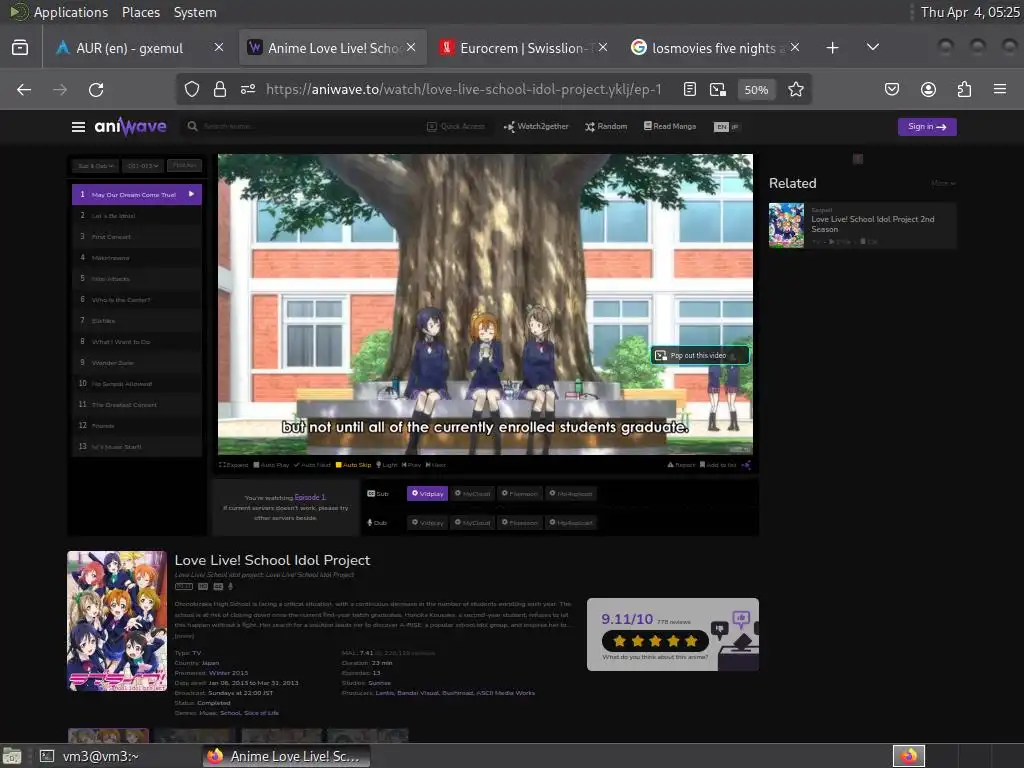This screenshot has height=768, width=1024.
Task: Report this video with warning icon
Action: [681, 465]
